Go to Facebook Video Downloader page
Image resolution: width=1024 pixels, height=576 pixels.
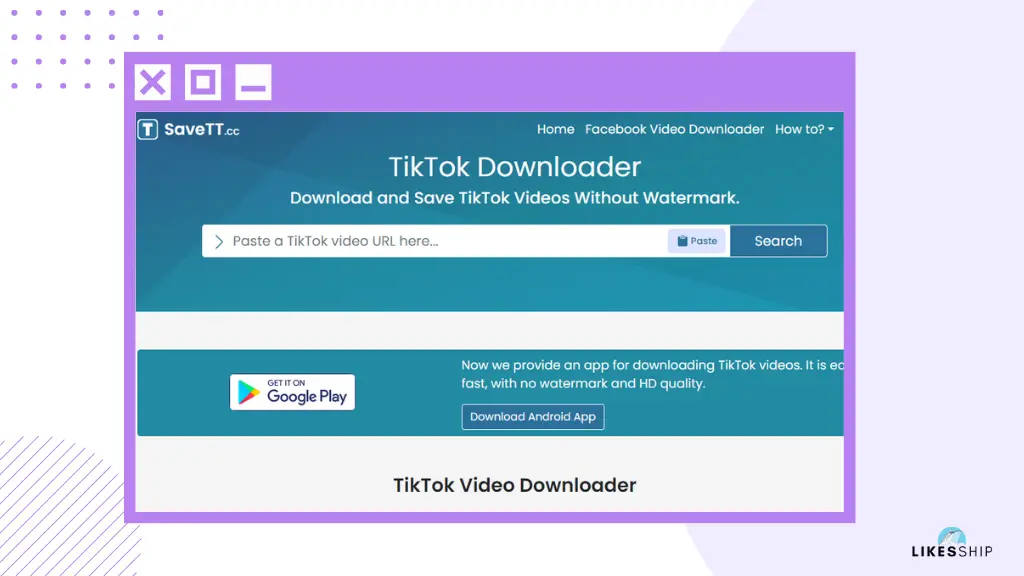click(674, 129)
